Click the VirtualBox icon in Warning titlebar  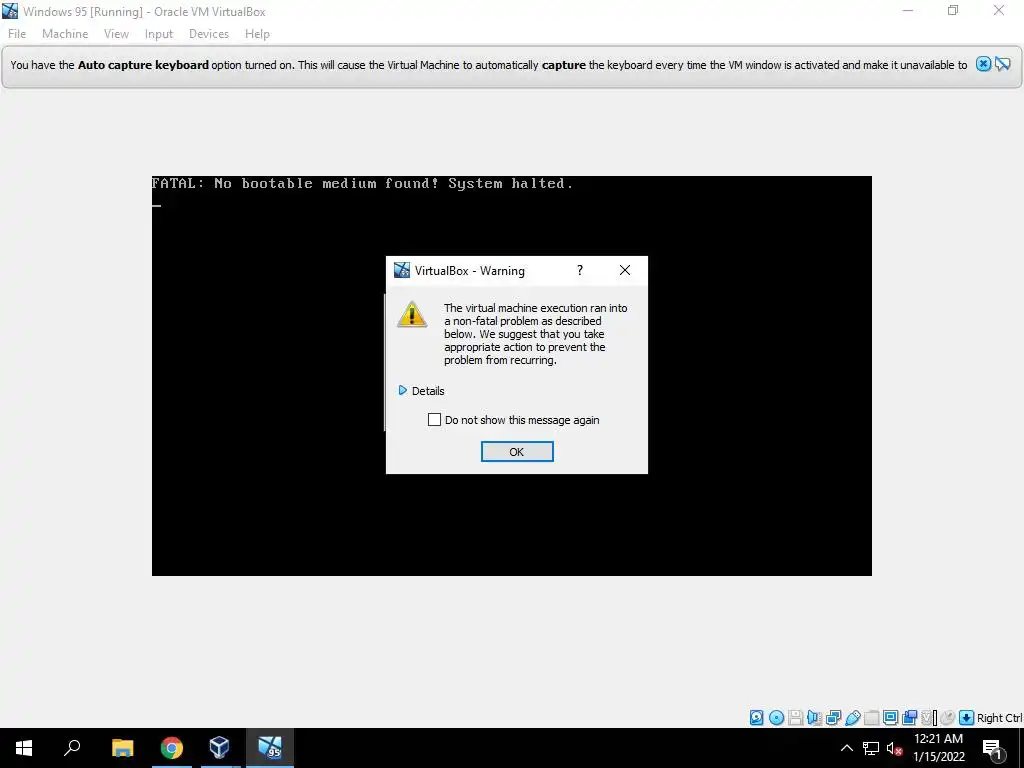click(402, 270)
